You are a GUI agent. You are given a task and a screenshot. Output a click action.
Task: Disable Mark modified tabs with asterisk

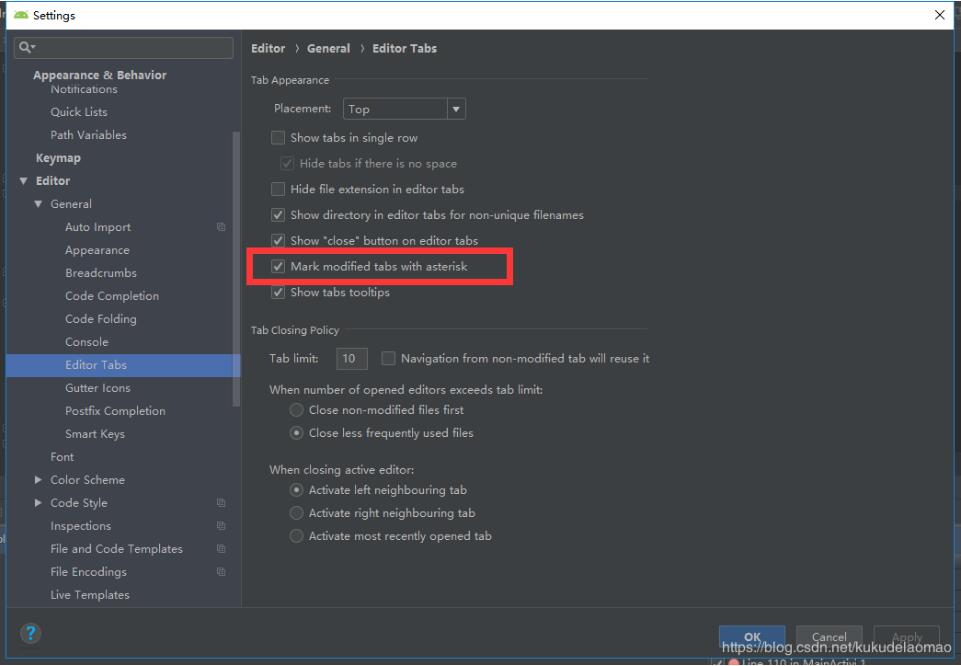(x=278, y=266)
